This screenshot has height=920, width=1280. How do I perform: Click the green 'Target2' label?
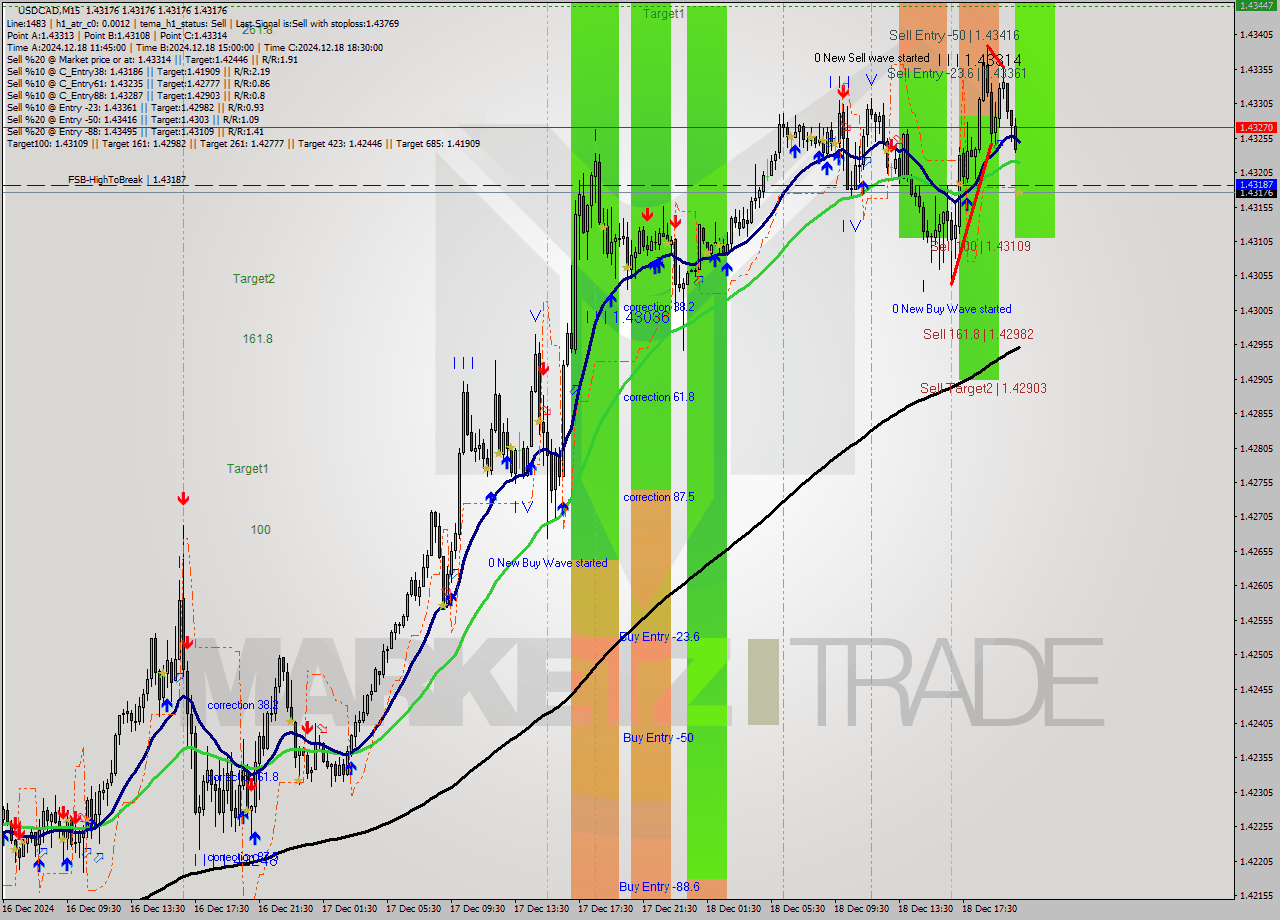click(254, 278)
